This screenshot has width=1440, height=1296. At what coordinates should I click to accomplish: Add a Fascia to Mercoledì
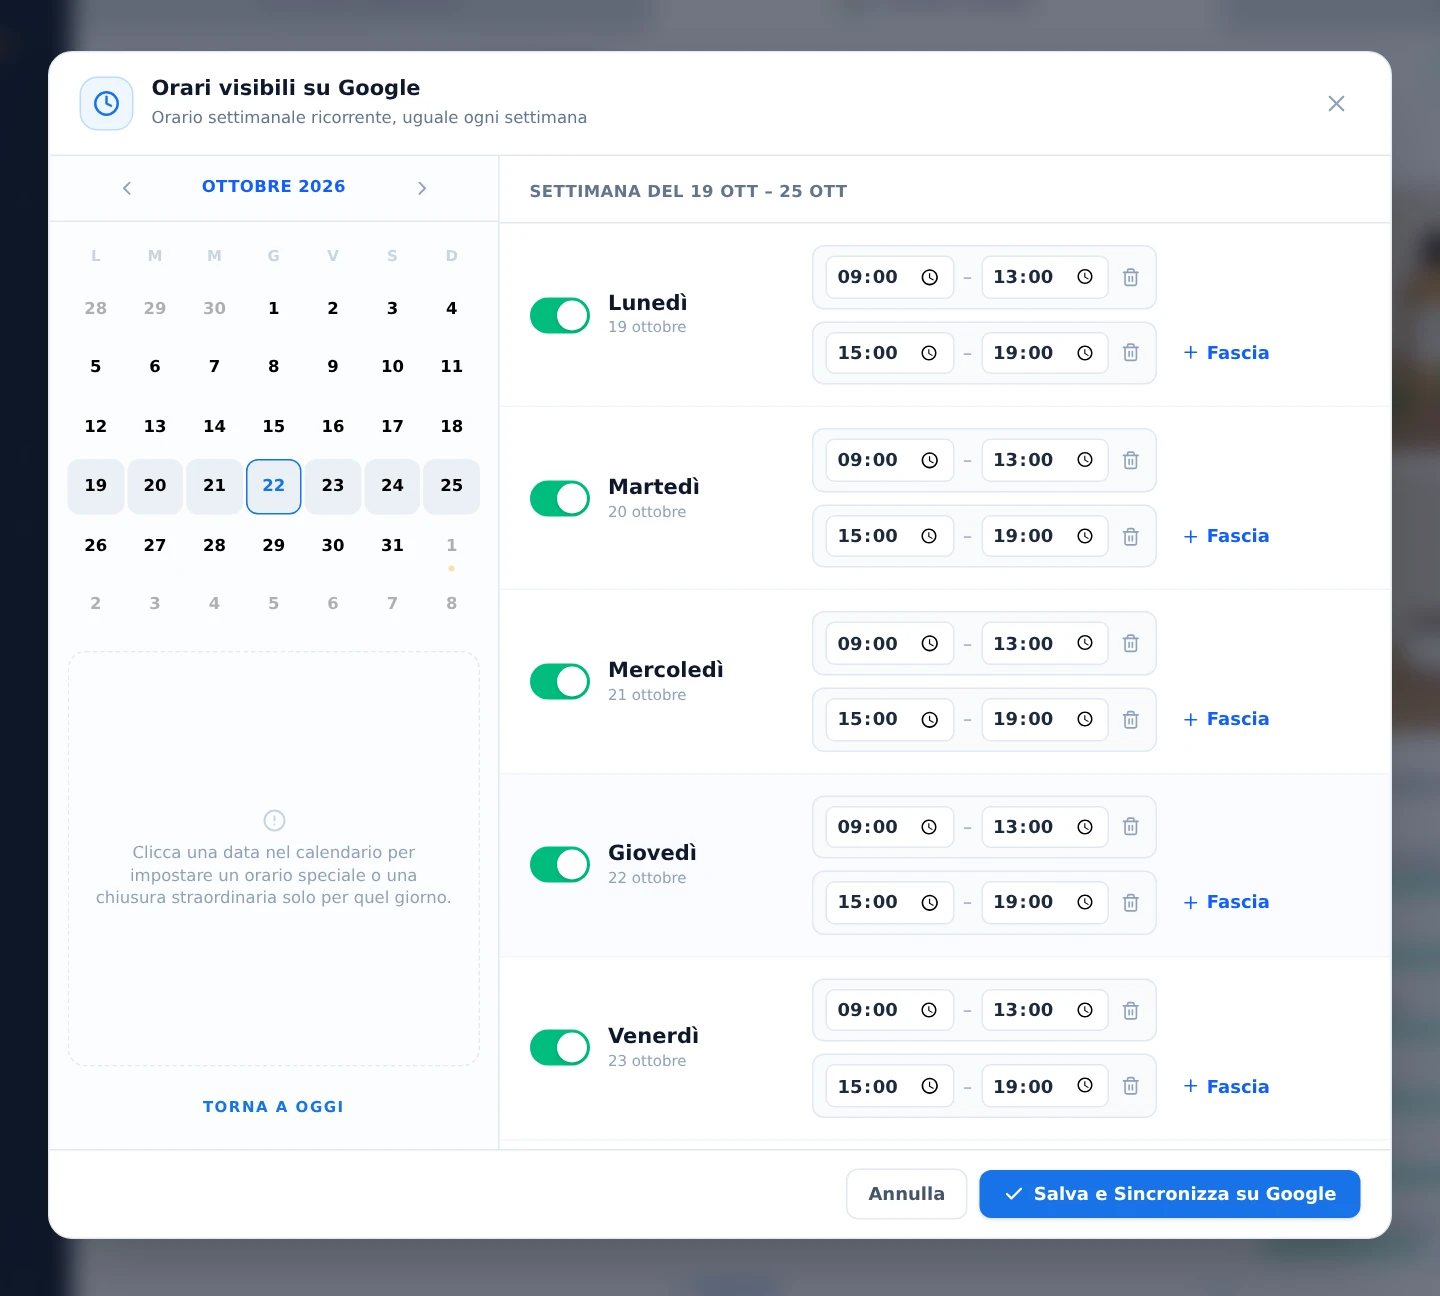click(1226, 719)
